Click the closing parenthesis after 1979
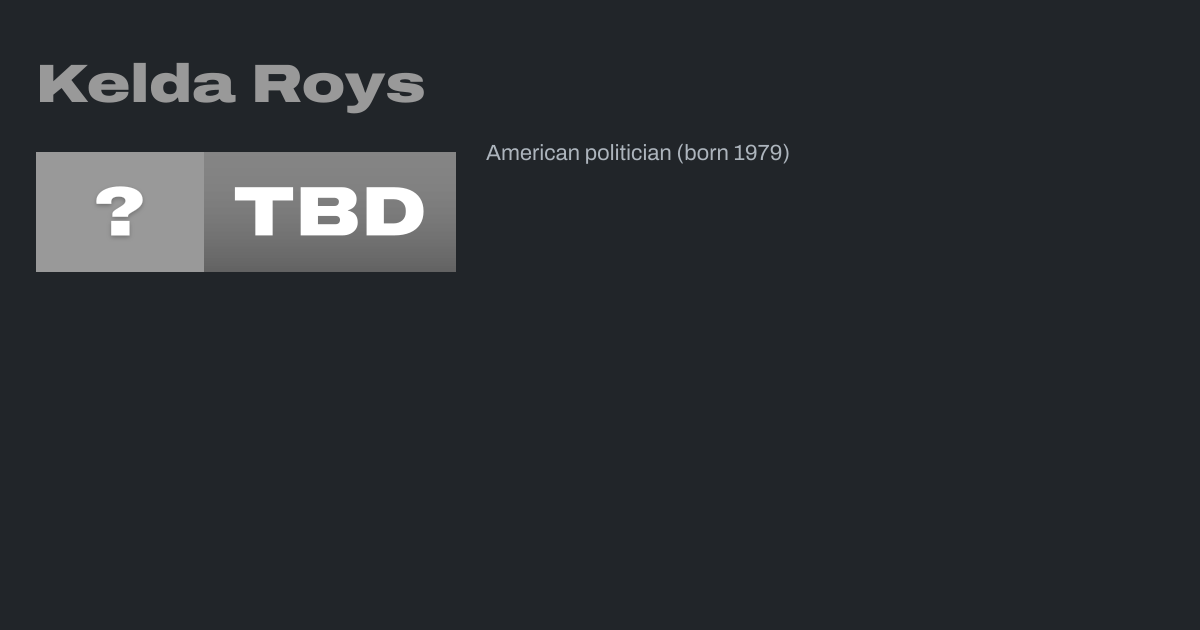The height and width of the screenshot is (630, 1200). click(x=786, y=154)
